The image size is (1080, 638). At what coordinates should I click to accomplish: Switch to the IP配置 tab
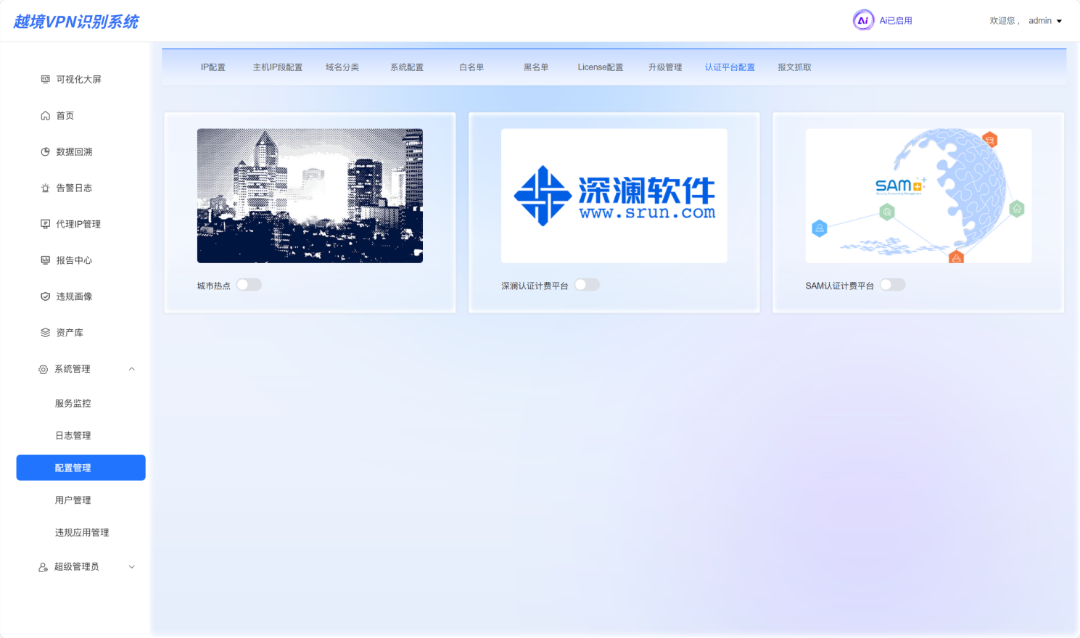[x=213, y=68]
